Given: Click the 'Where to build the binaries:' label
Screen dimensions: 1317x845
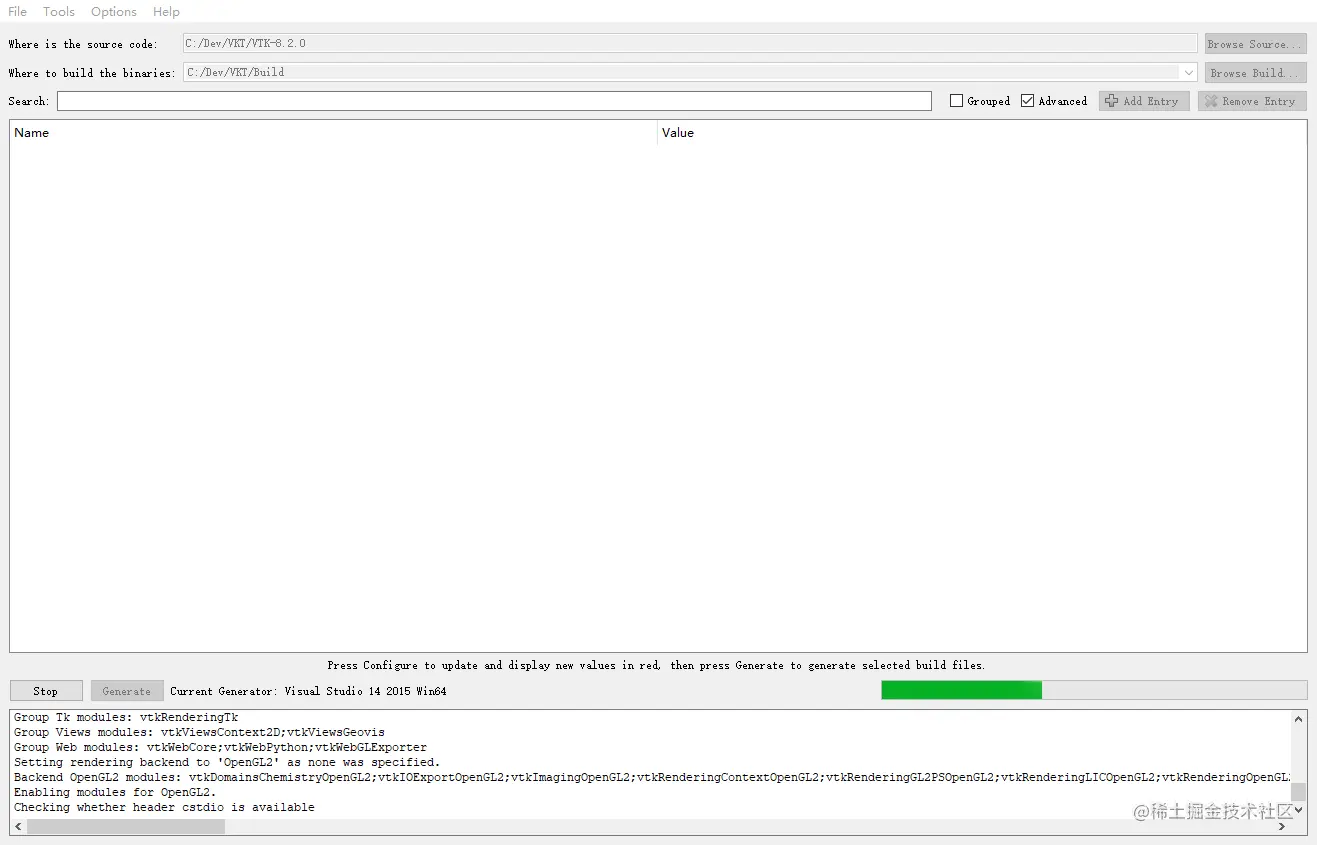Looking at the screenshot, I should click(92, 73).
